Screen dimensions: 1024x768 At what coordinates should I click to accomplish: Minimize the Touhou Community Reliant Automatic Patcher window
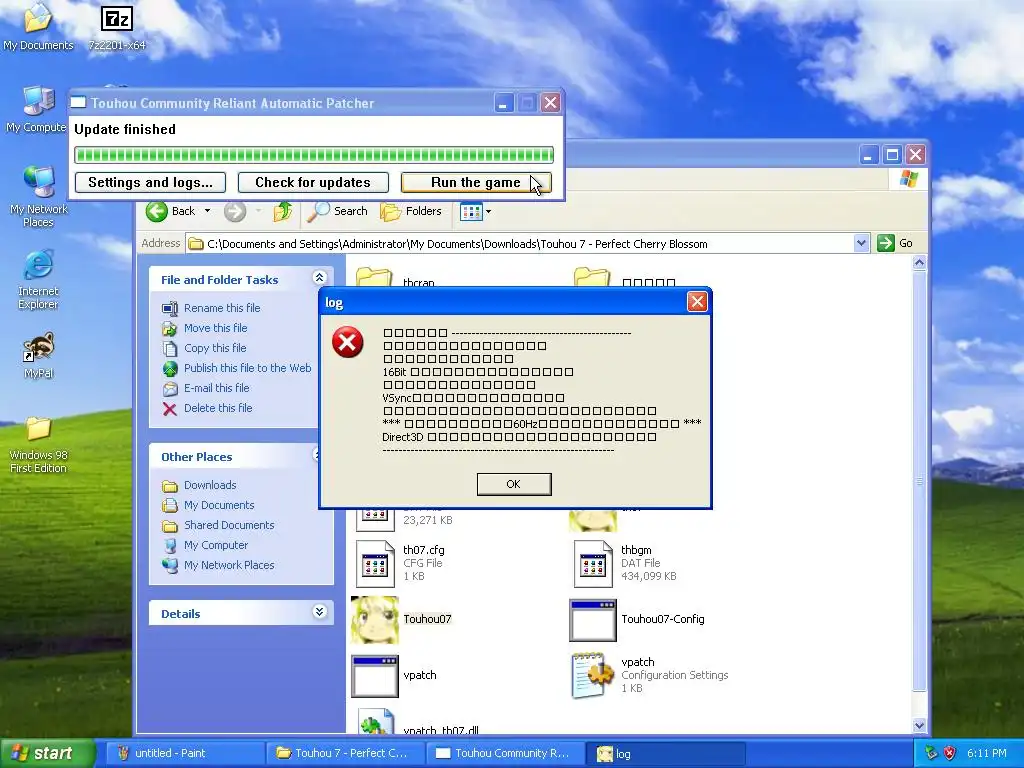point(504,103)
